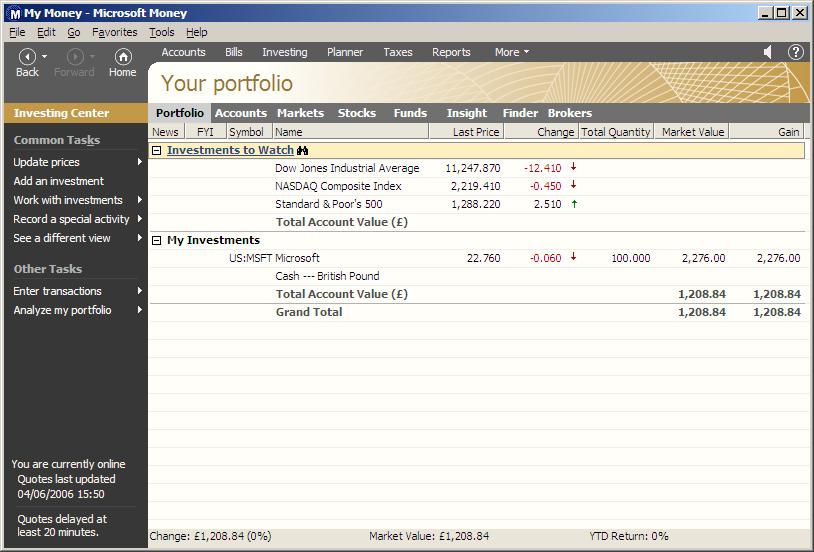814x552 pixels.
Task: Select the Cash --- British Pound row
Action: (477, 276)
